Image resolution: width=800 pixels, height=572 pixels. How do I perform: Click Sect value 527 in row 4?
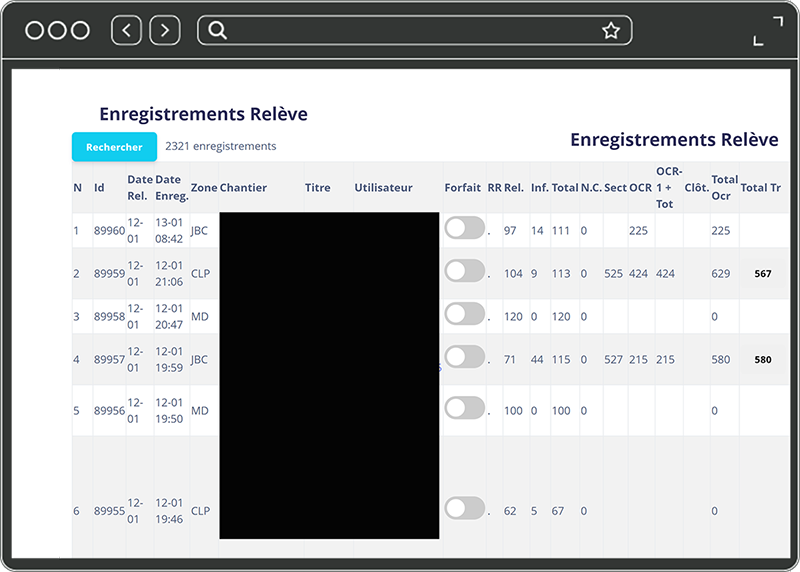point(613,359)
